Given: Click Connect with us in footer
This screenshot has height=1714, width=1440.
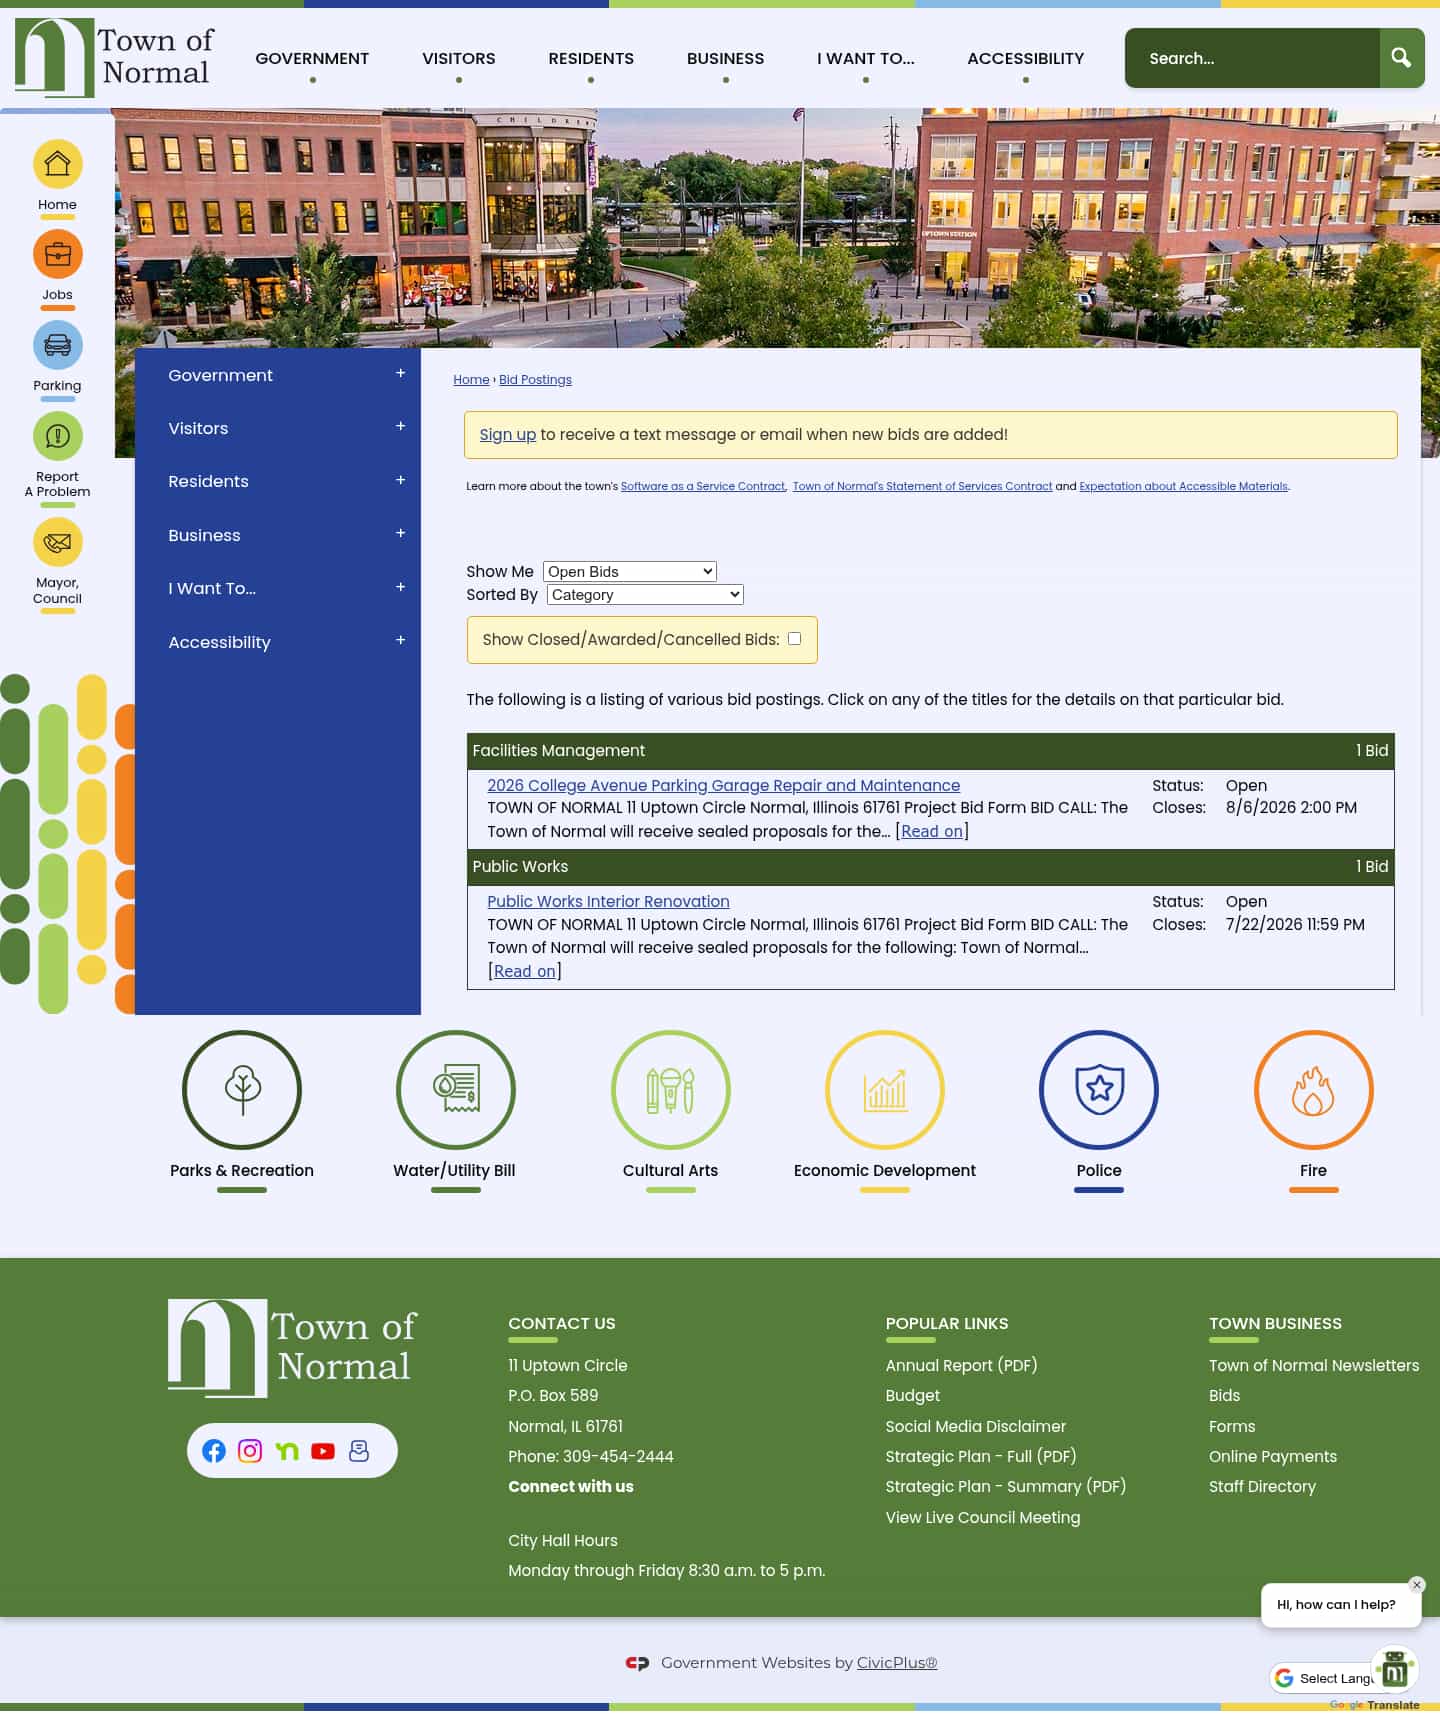Looking at the screenshot, I should (570, 1487).
